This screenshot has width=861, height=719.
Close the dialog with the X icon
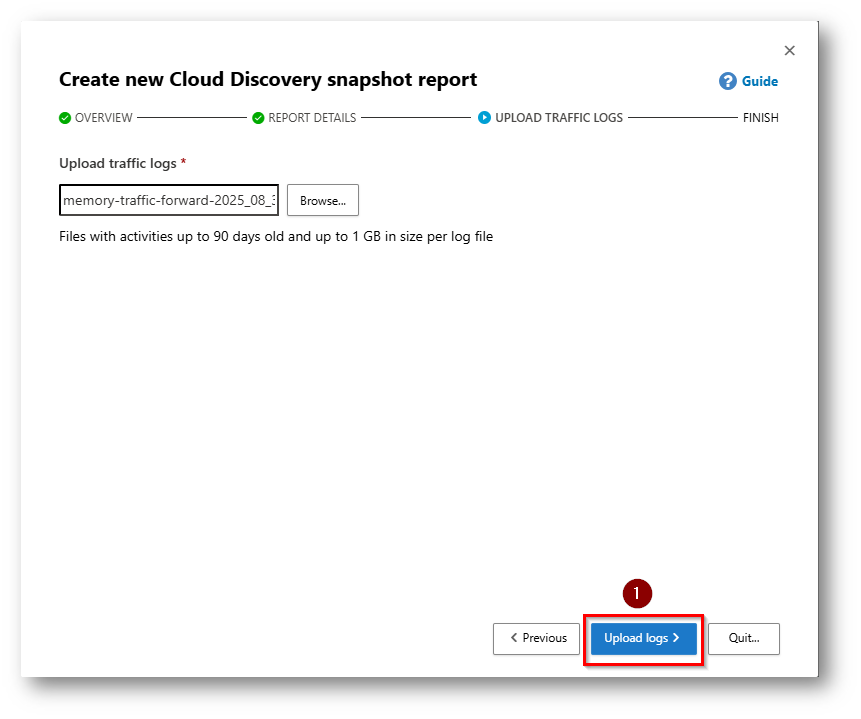pos(789,51)
